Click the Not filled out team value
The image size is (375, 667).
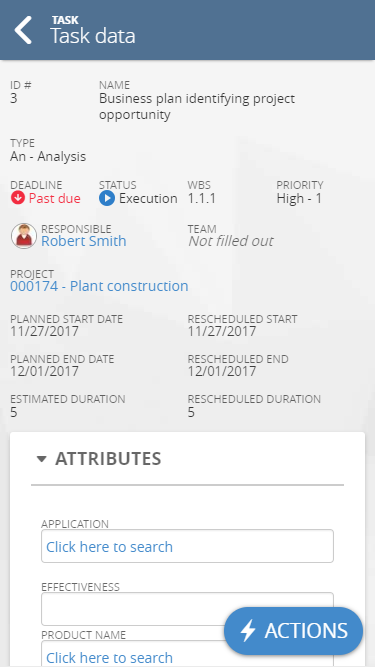(230, 241)
